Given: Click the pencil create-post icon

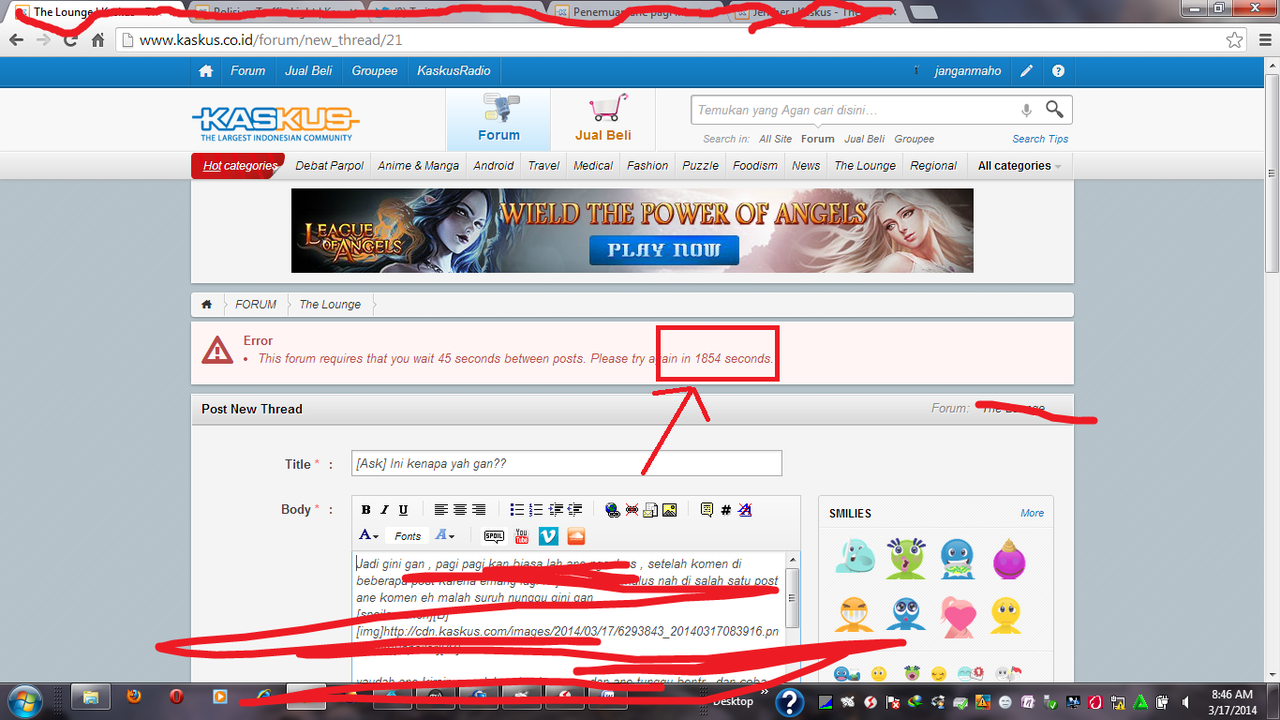Looking at the screenshot, I should pos(1027,71).
